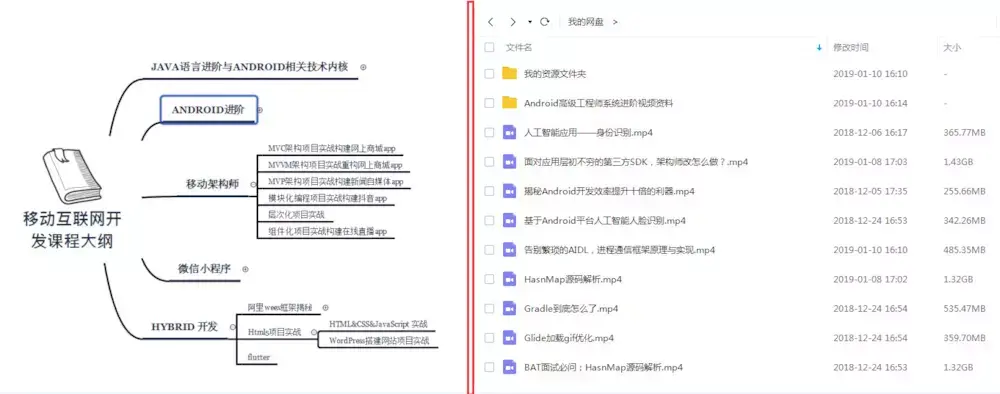Check the box for the 告别繁琐的AIDL row
The height and width of the screenshot is (394, 1000).
coord(489,250)
